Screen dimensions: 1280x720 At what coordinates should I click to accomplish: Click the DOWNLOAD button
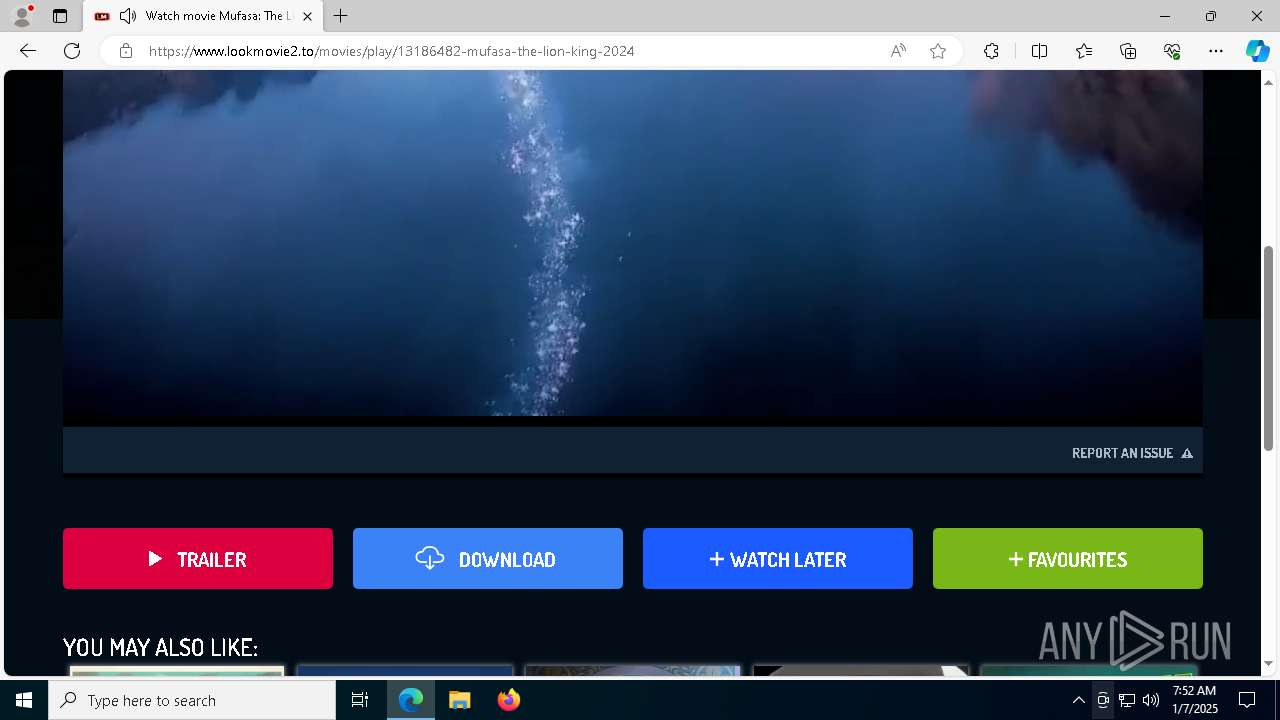(x=488, y=559)
